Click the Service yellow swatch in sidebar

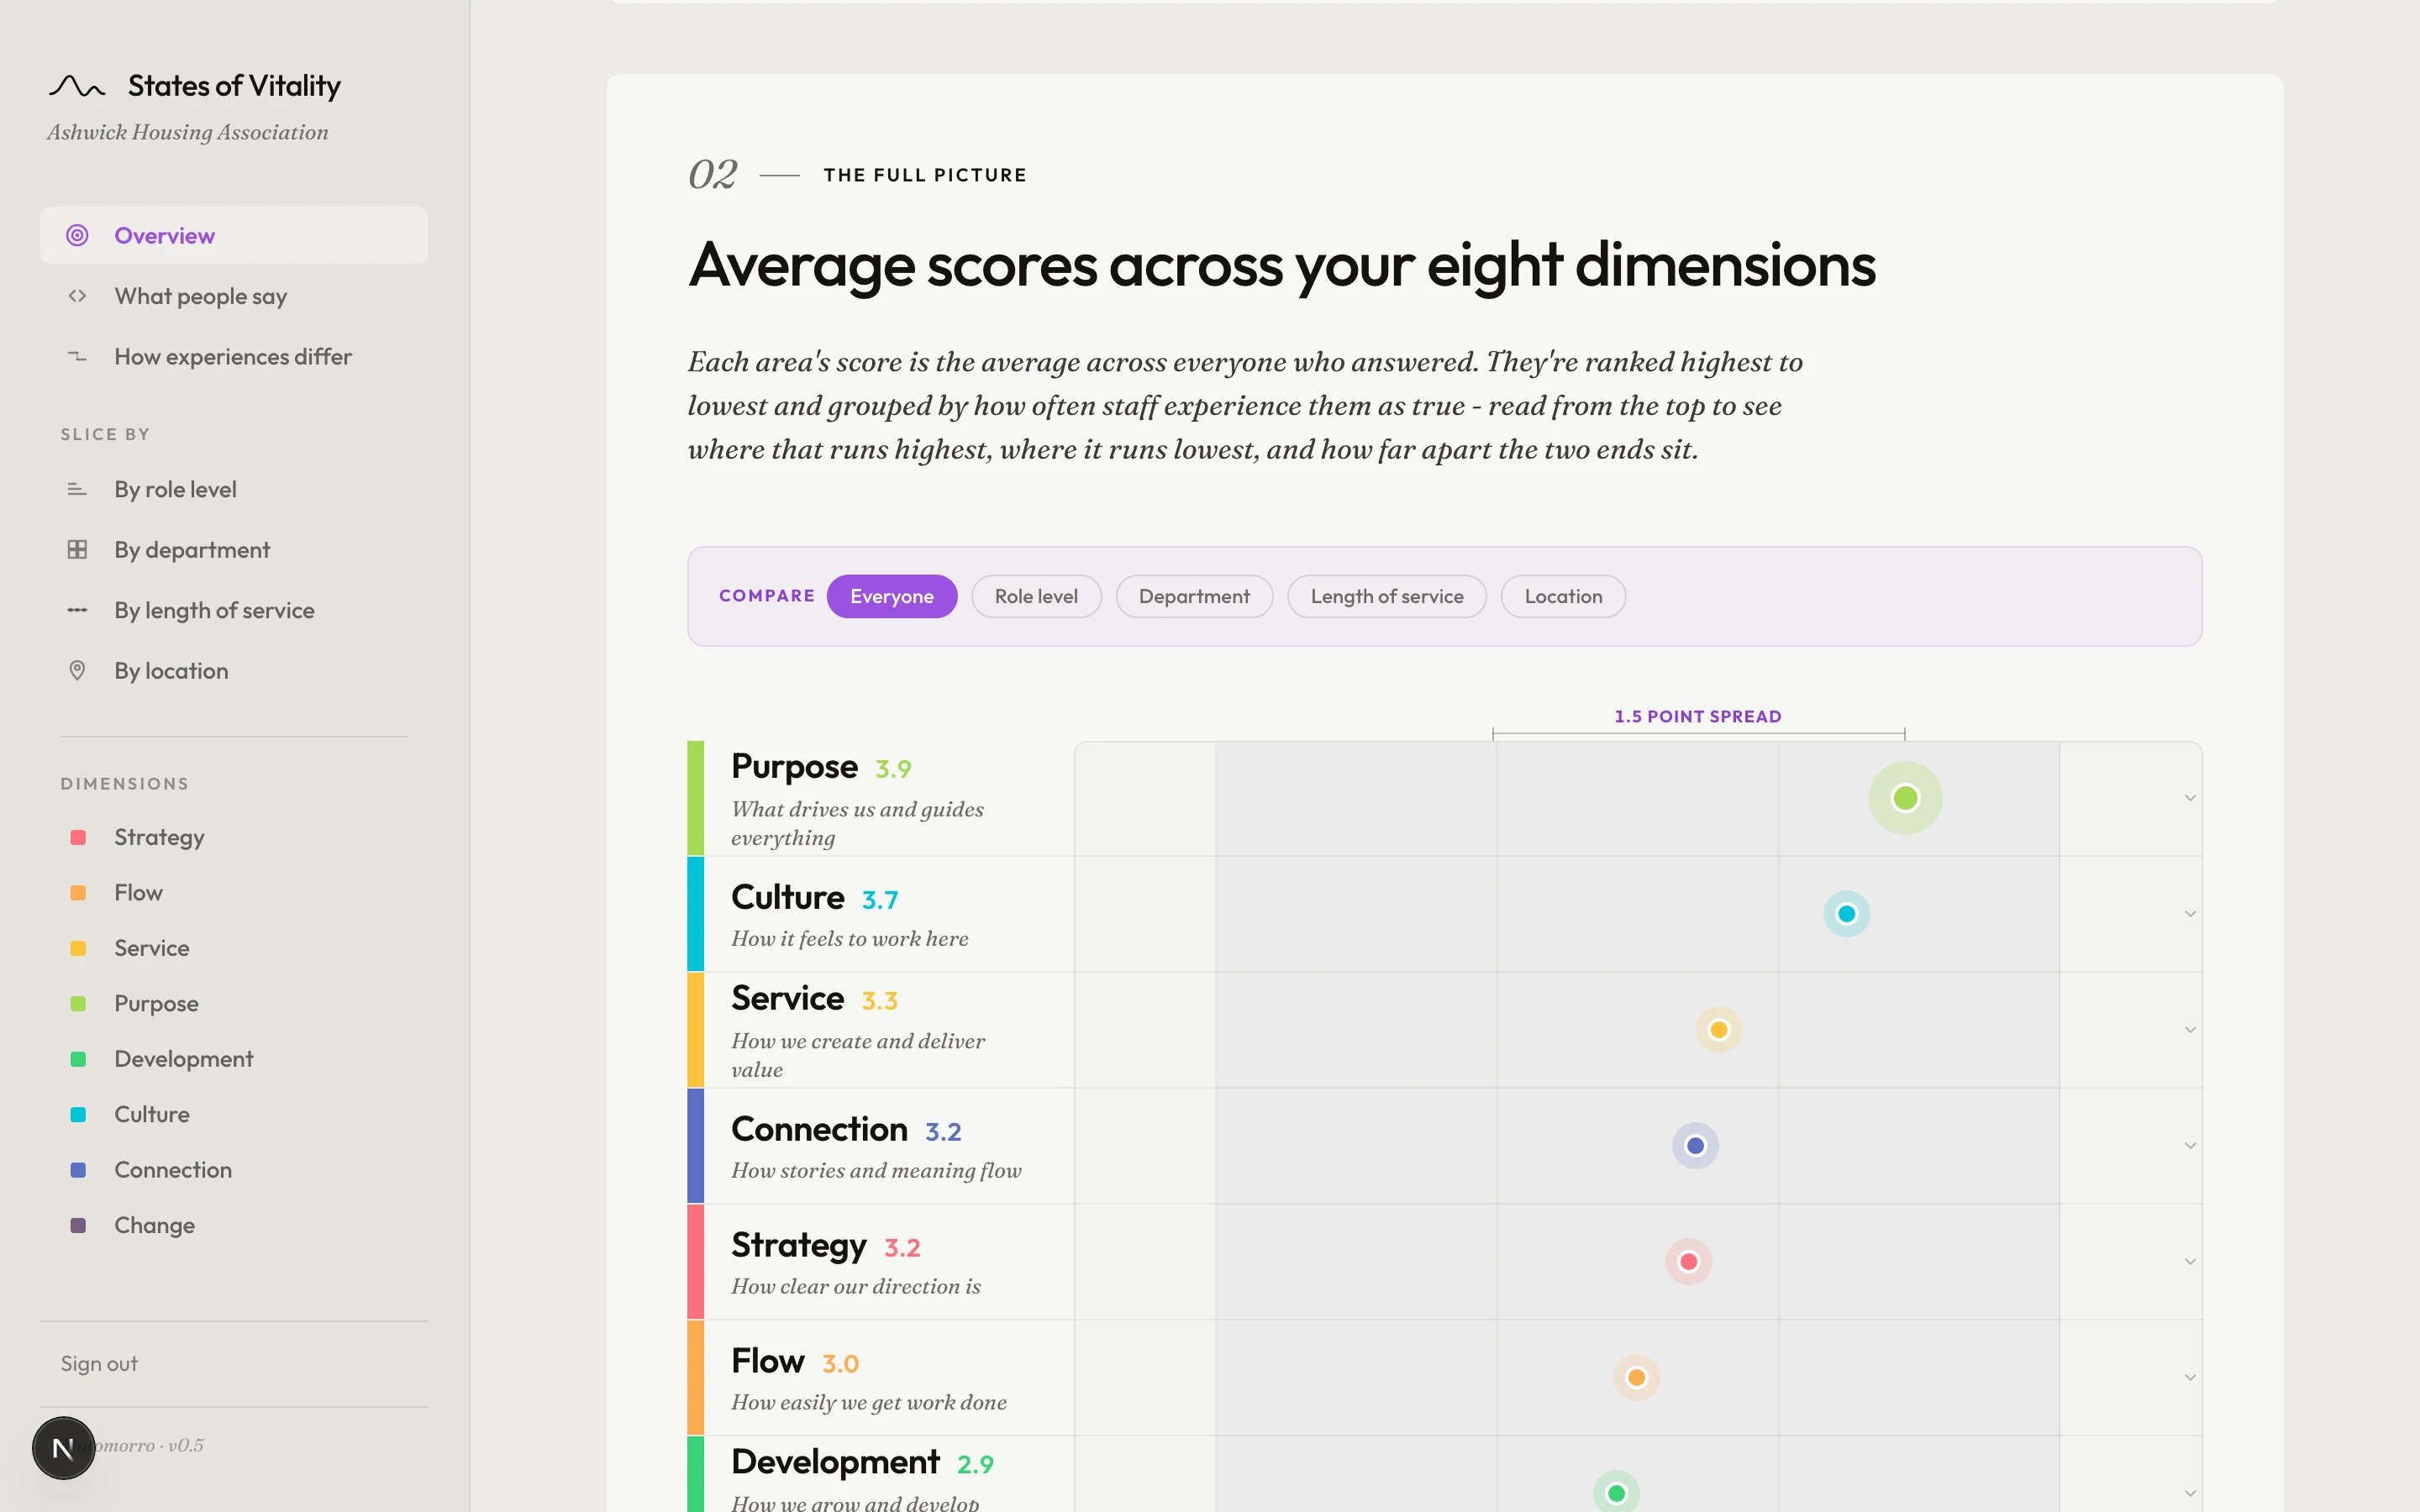point(78,948)
